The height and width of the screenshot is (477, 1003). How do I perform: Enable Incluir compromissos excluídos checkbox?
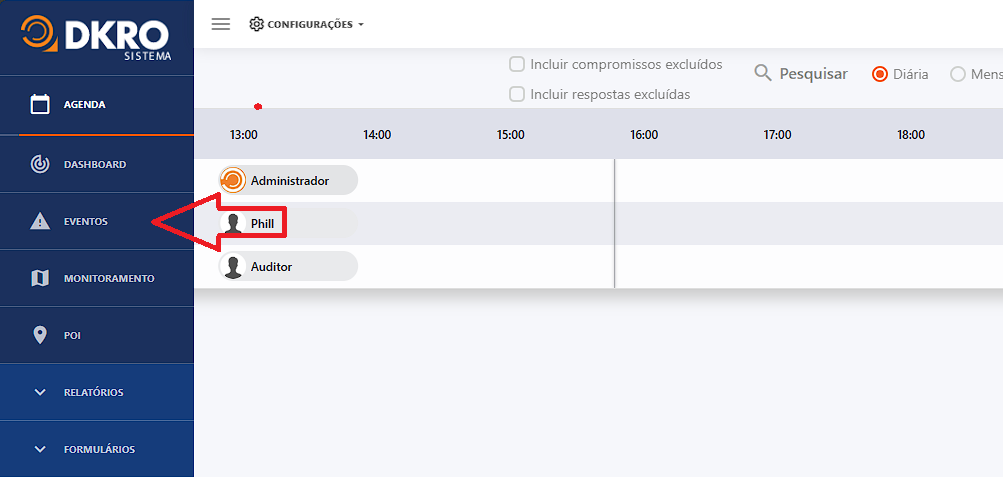pos(517,64)
